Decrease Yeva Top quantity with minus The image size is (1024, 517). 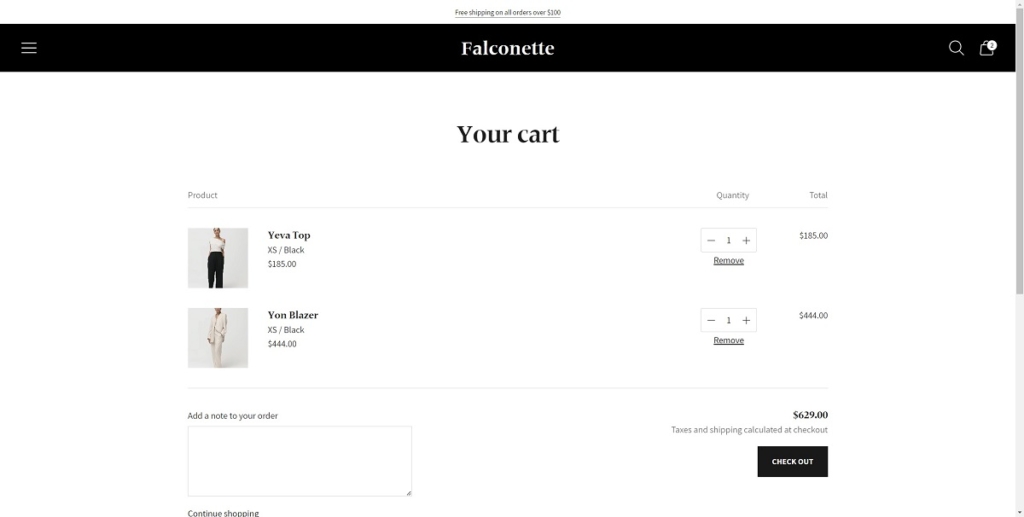711,240
